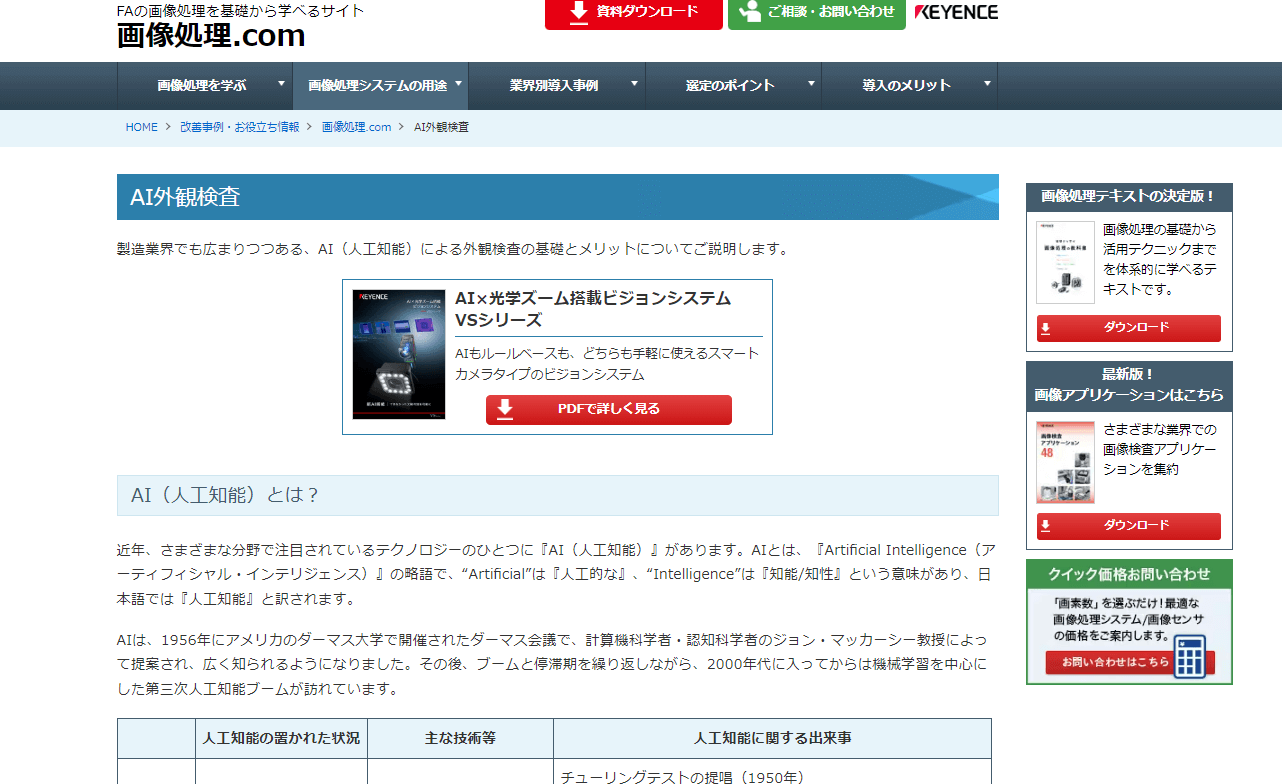Click the PDFで詳しく見る red button
1282x784 pixels.
pos(608,410)
